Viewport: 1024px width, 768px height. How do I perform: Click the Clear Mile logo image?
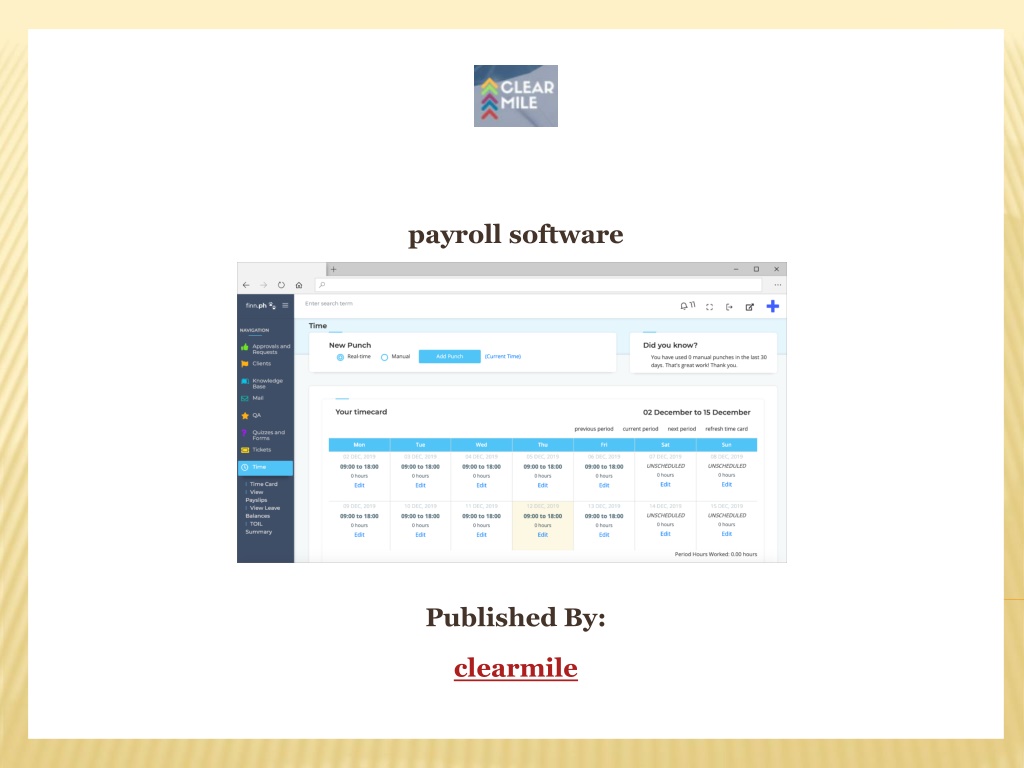(516, 96)
